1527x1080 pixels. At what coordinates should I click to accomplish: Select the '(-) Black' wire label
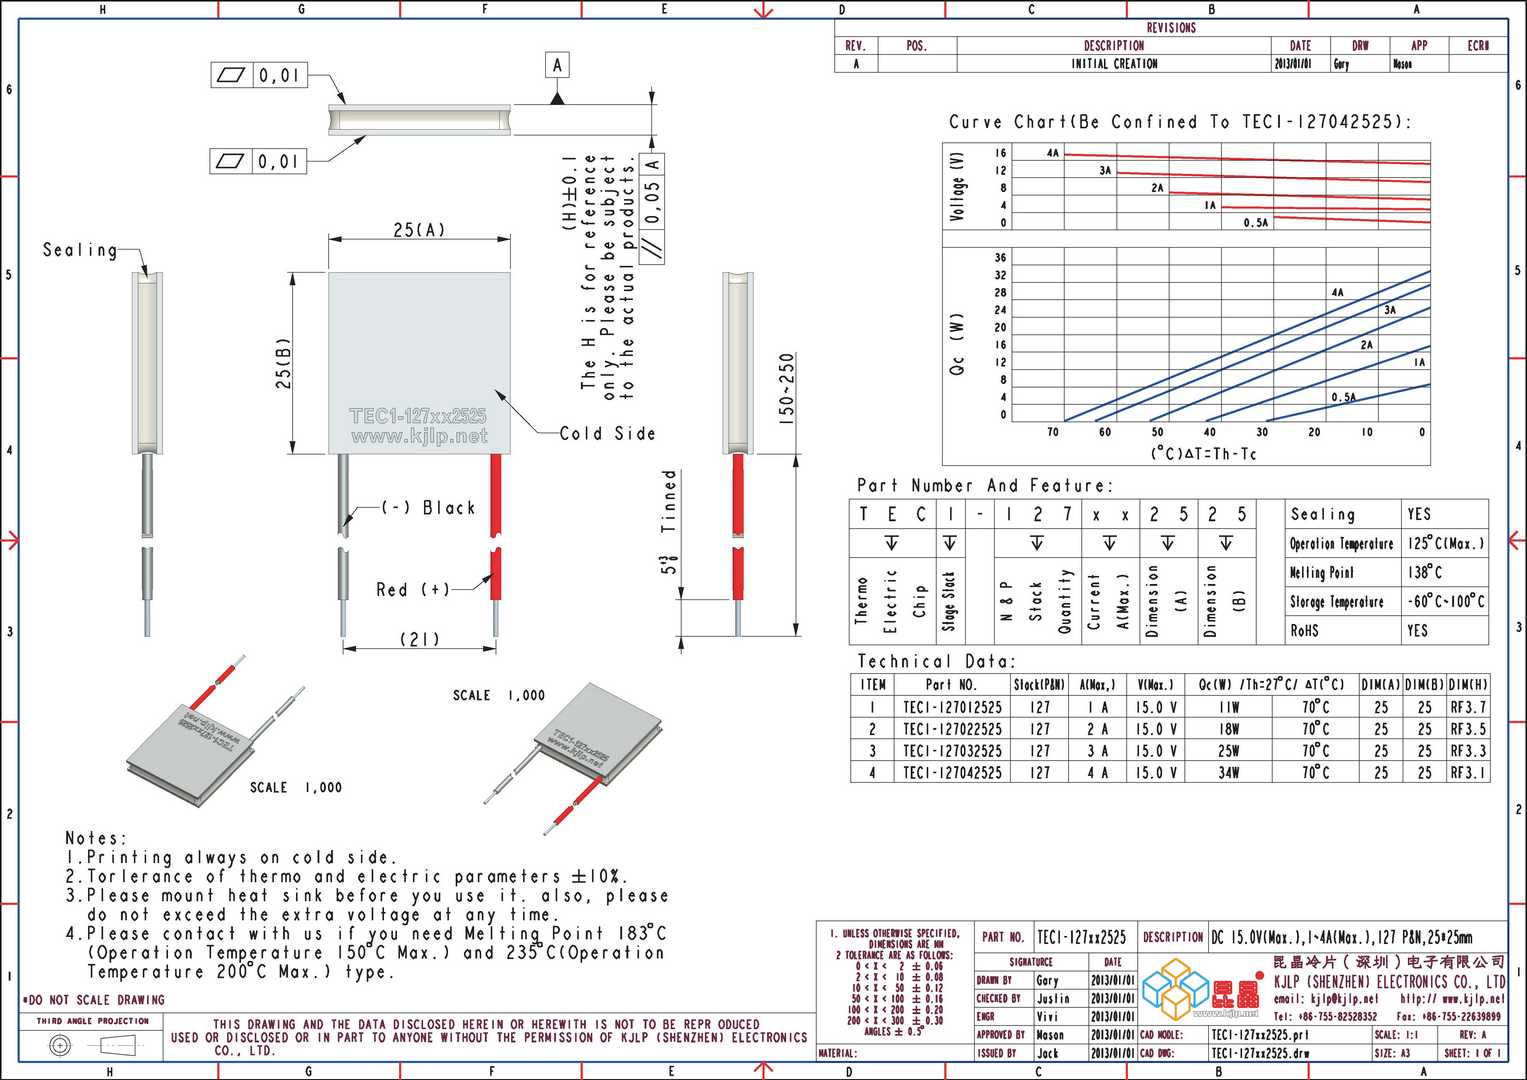tap(428, 508)
